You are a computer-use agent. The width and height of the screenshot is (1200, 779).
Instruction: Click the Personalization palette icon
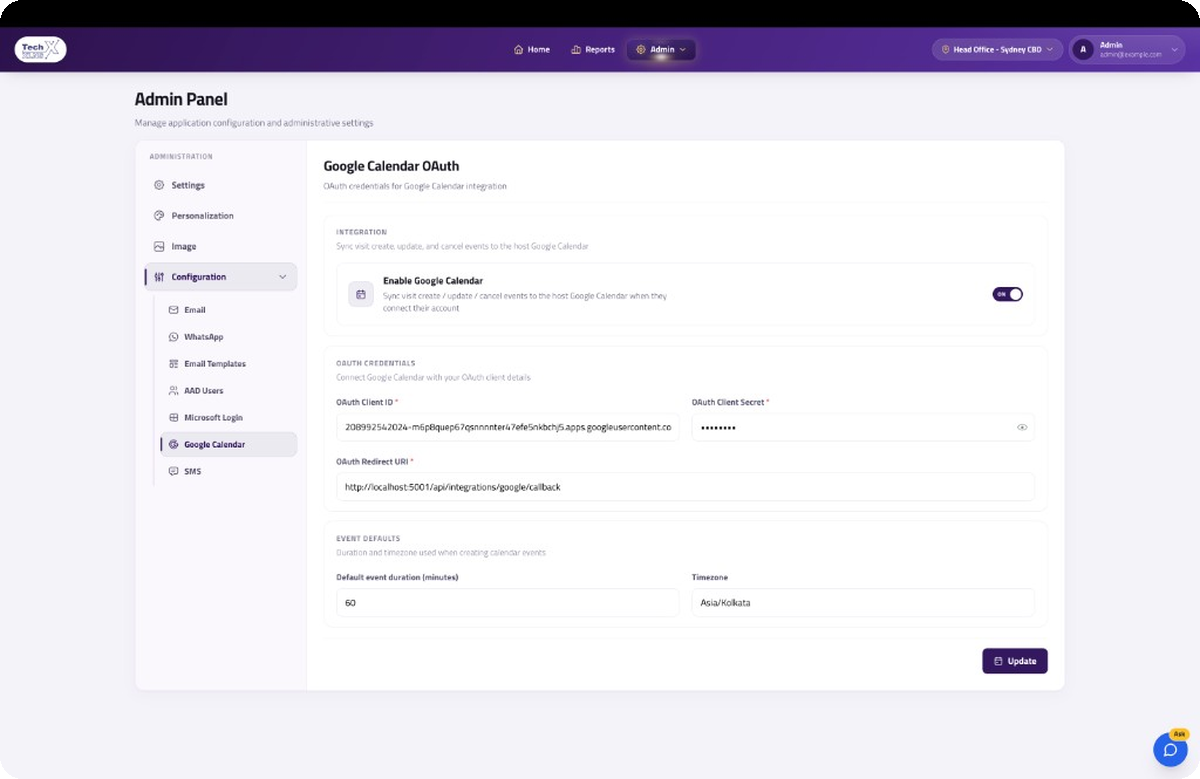click(x=159, y=216)
